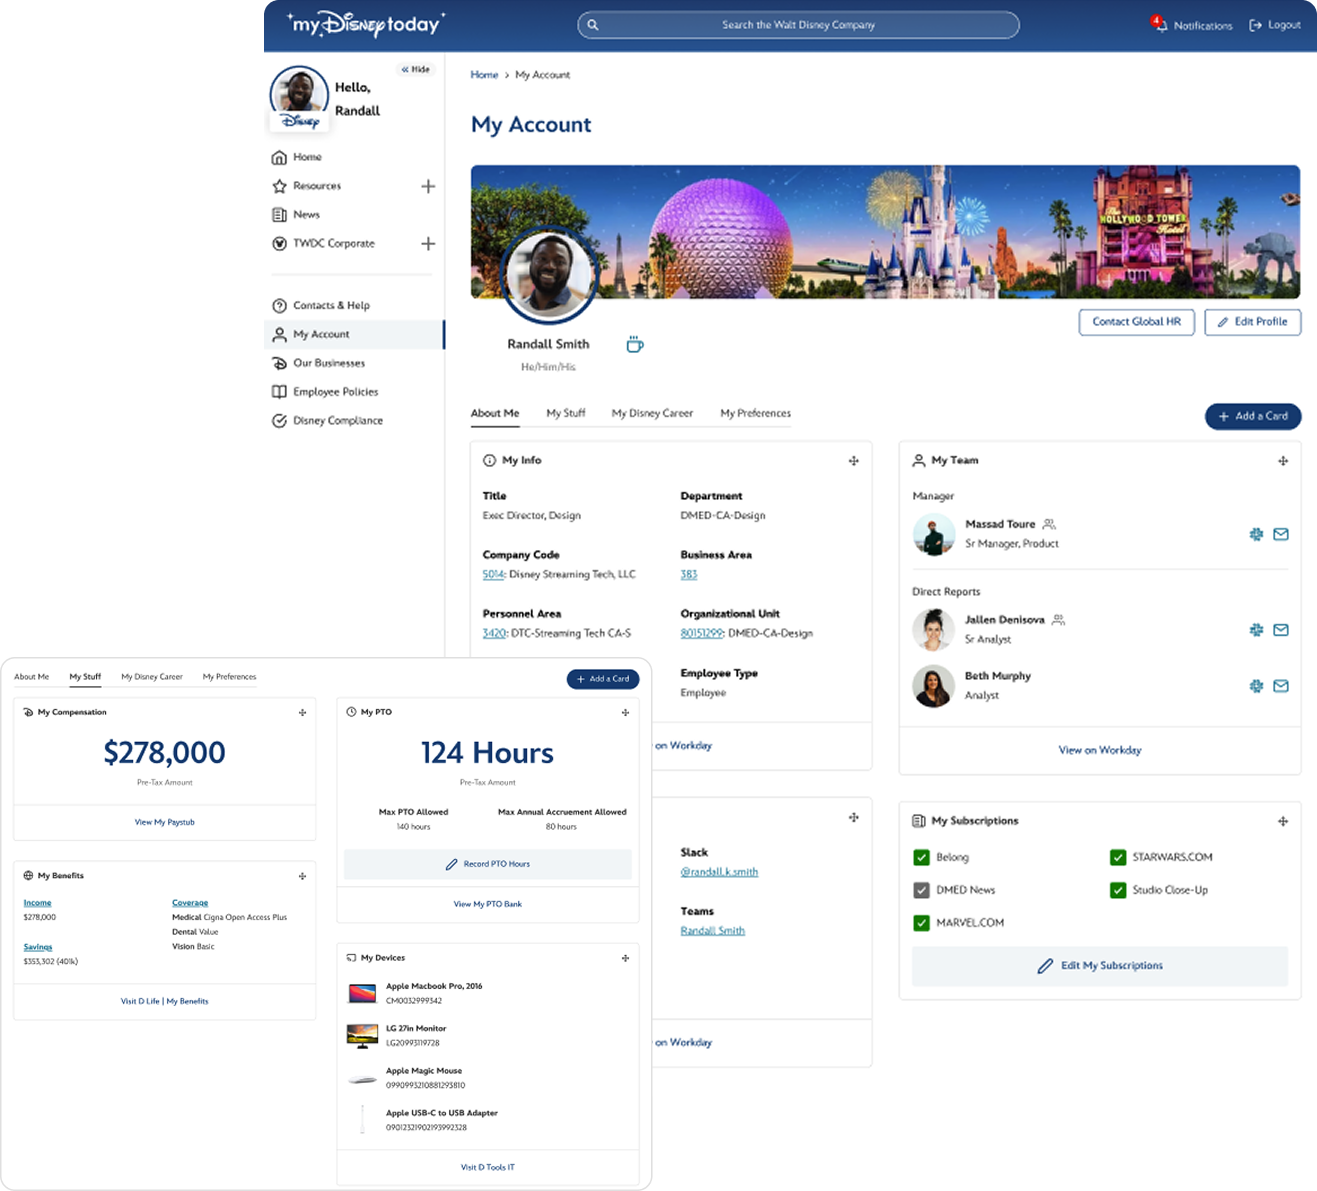The image size is (1317, 1191).
Task: Open Slack for Jallen Denisova
Action: [x=1256, y=630]
